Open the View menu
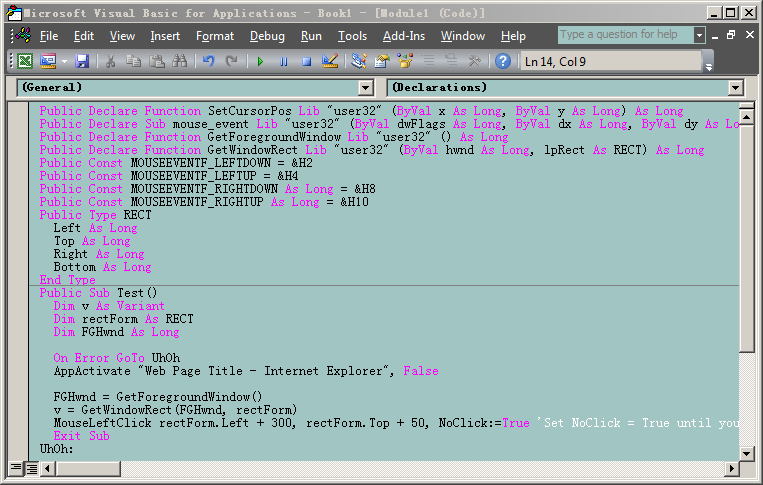This screenshot has width=763, height=485. point(122,36)
